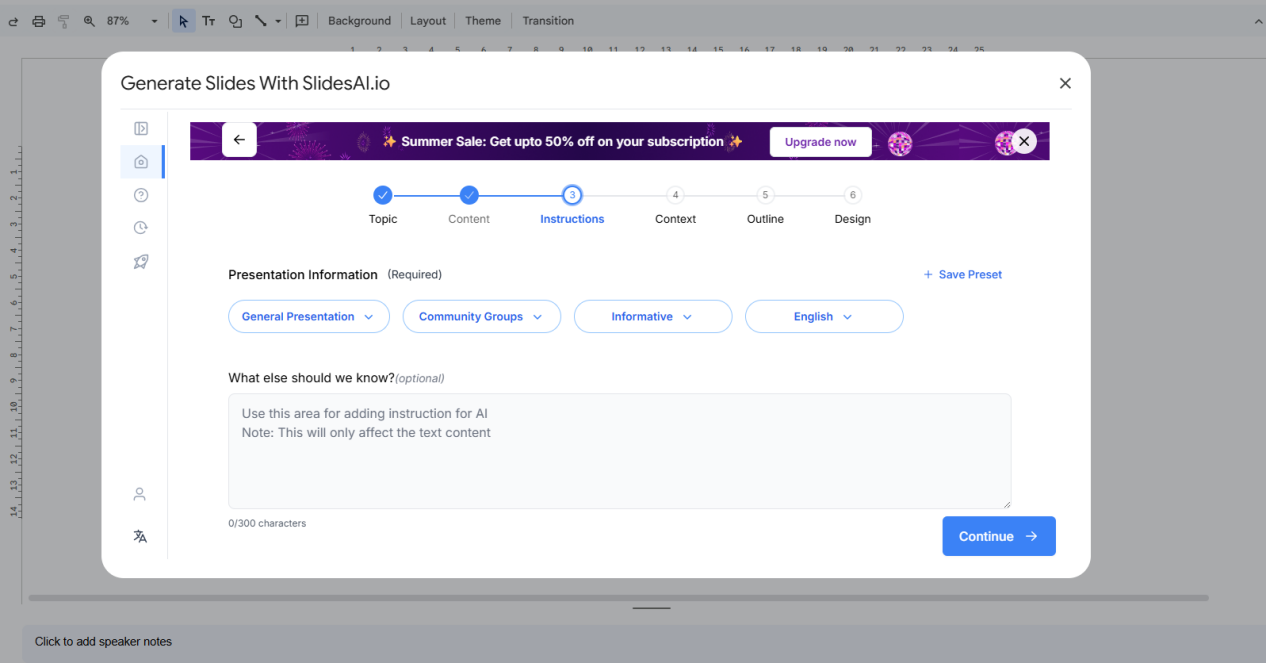Image resolution: width=1266 pixels, height=663 pixels.
Task: Jump to the Topic step
Action: 382,196
